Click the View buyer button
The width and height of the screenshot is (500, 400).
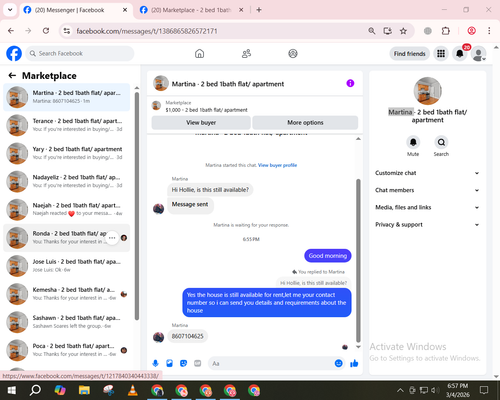[x=201, y=123]
